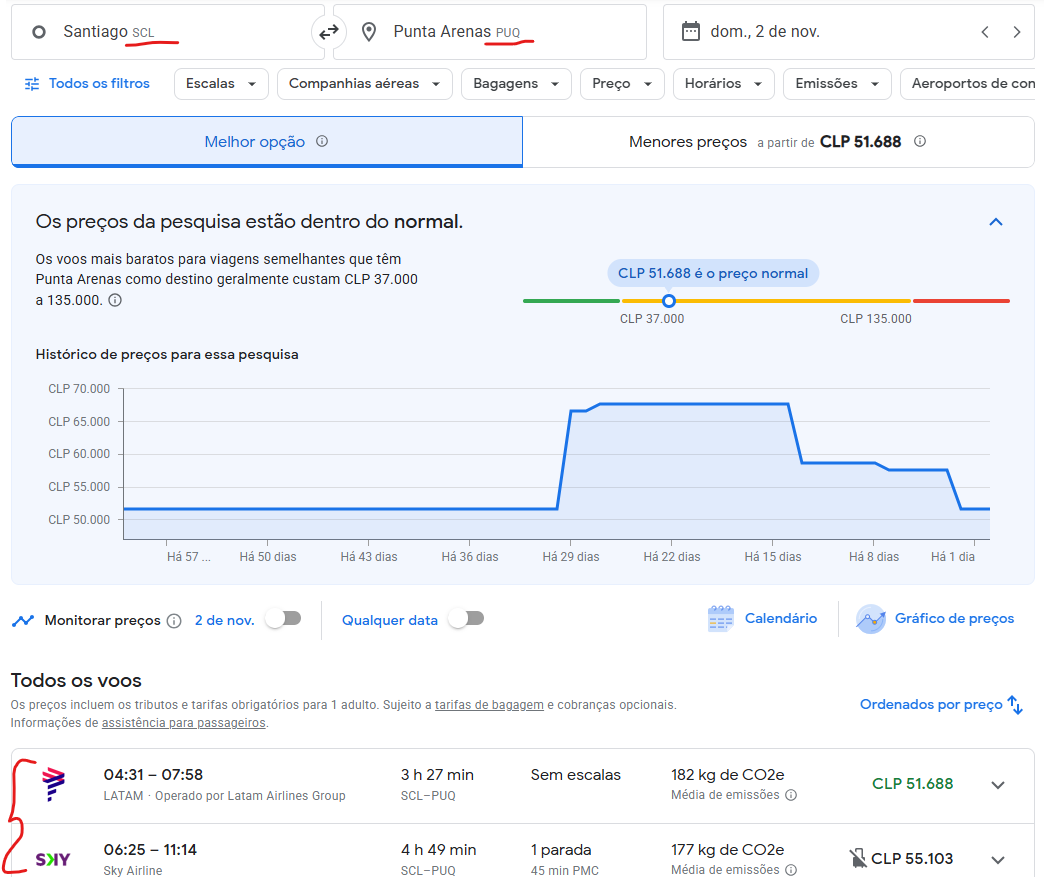Open the Companhias aéreas filter dropdown
The image size is (1044, 877).
point(364,84)
